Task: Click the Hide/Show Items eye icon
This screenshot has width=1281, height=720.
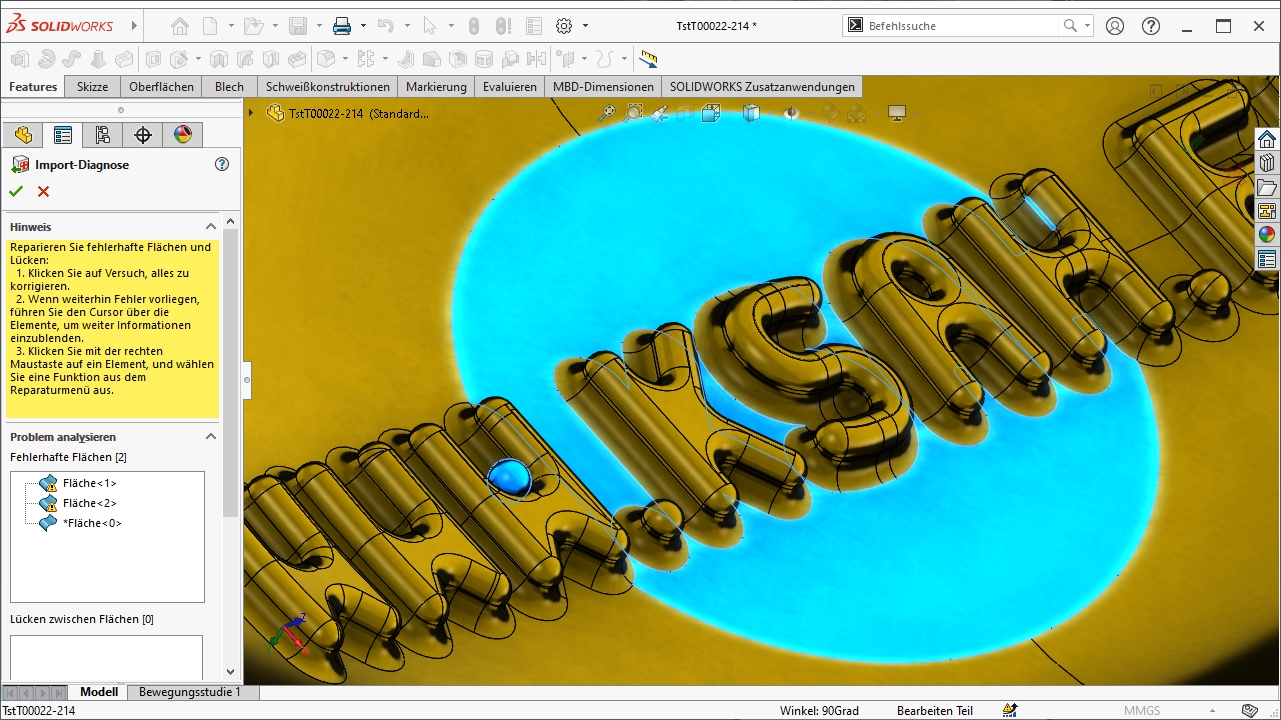Action: click(791, 114)
